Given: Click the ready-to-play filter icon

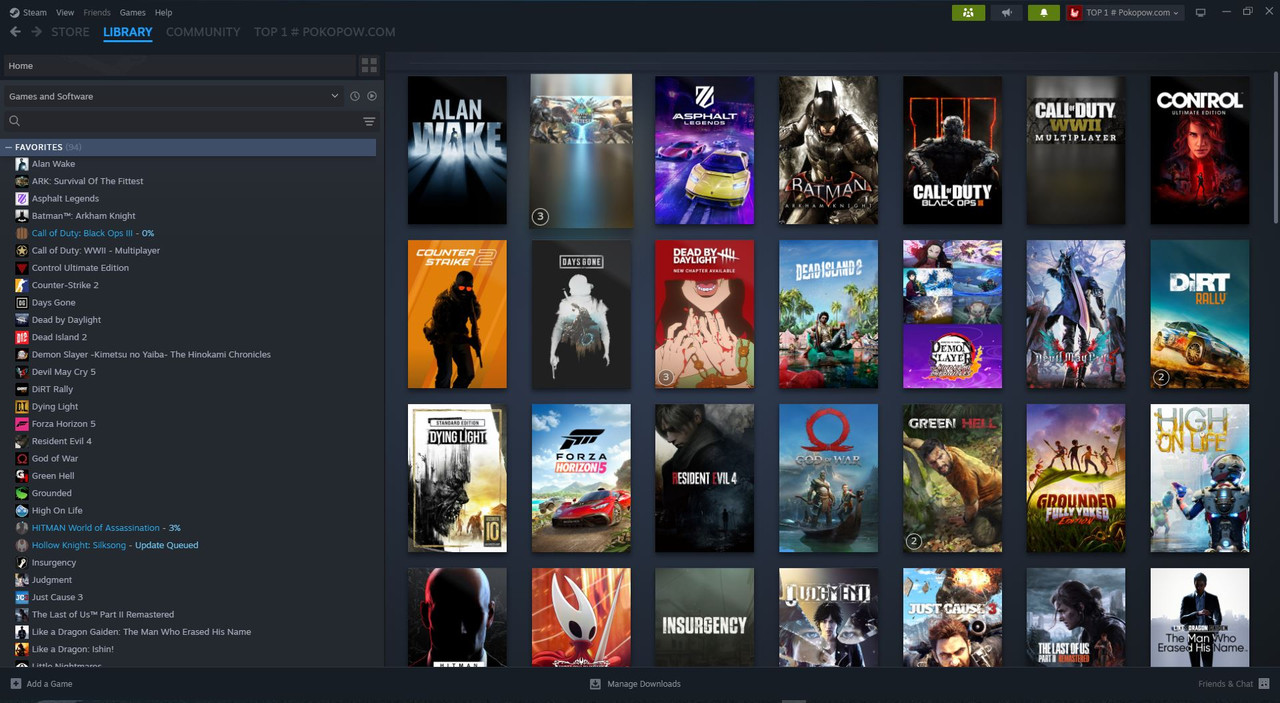Looking at the screenshot, I should [x=372, y=96].
